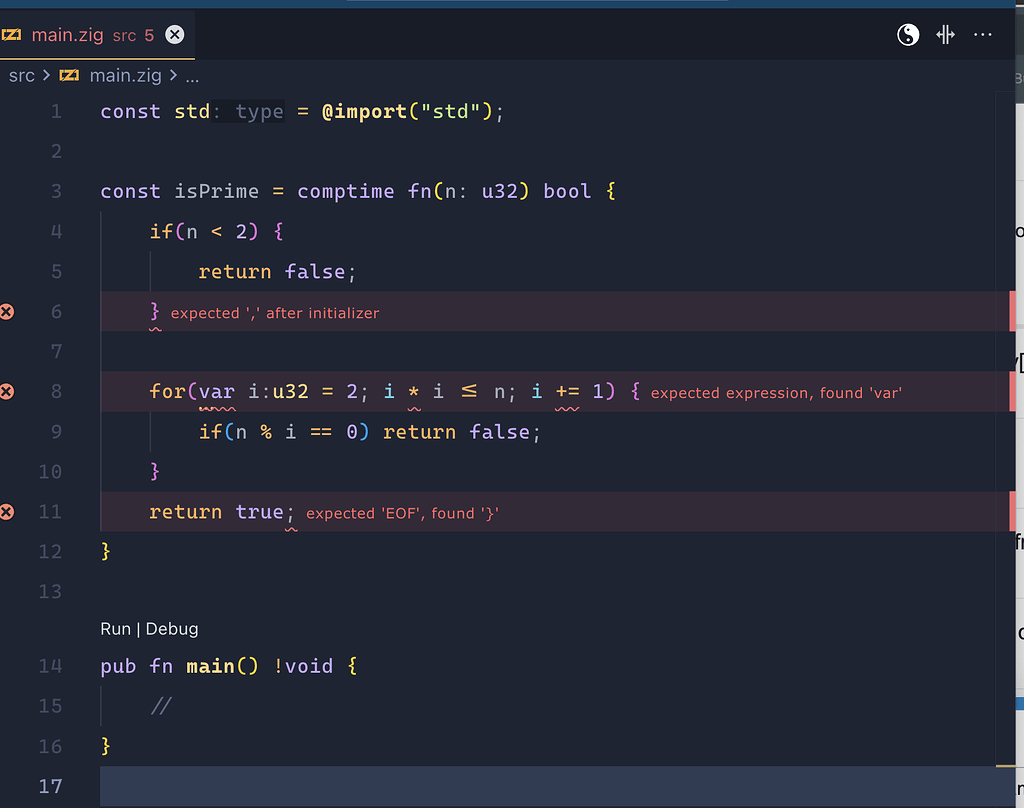Expand the src breadcrumb folder
Screen dimensions: 1024x808
coord(21,75)
